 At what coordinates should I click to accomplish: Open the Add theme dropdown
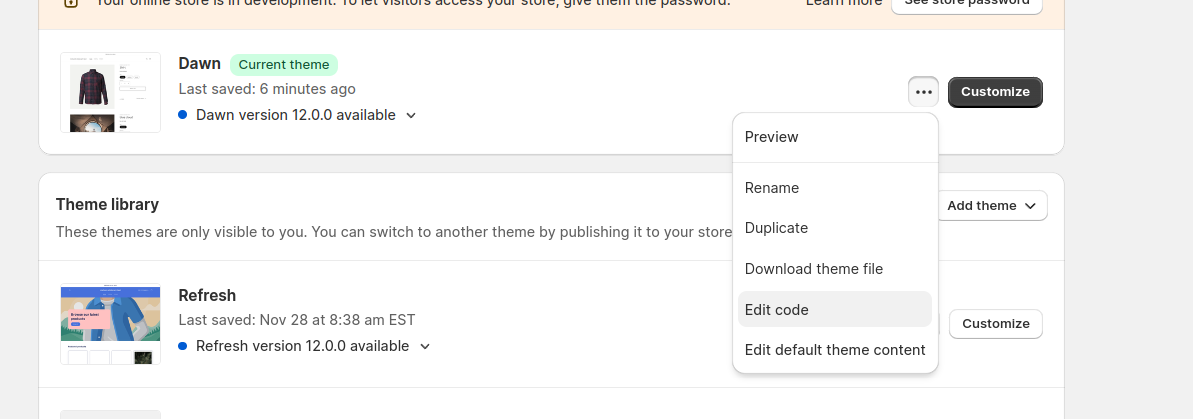tap(991, 205)
